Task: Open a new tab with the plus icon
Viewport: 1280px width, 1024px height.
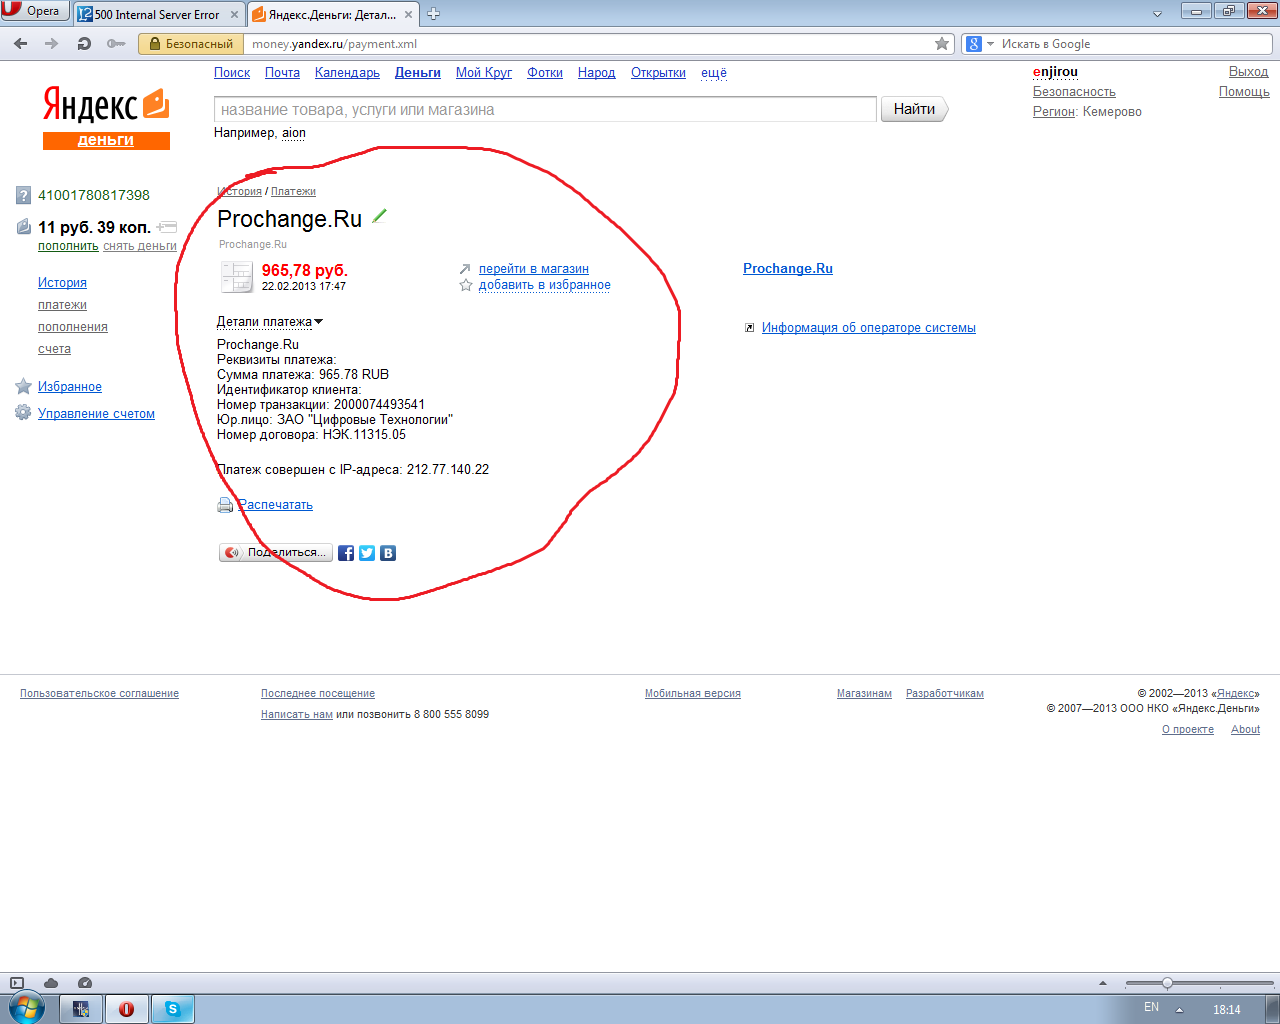Action: tap(433, 14)
